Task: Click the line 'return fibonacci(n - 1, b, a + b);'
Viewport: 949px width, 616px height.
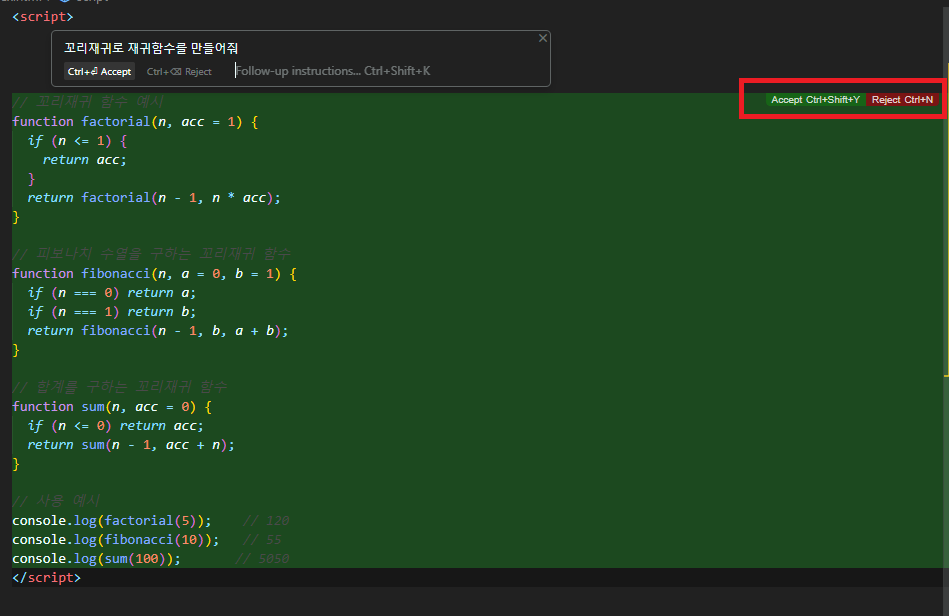Action: (x=157, y=330)
